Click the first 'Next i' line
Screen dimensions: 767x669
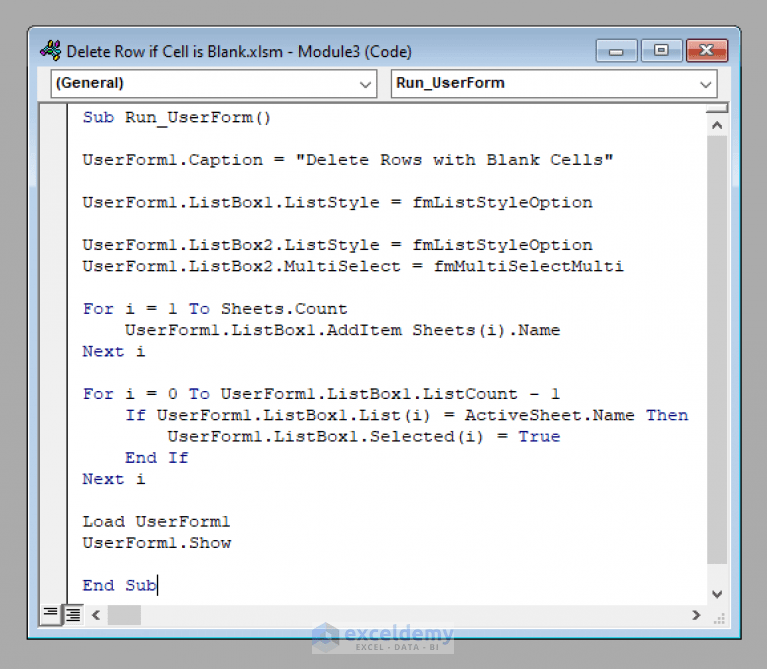(x=114, y=352)
